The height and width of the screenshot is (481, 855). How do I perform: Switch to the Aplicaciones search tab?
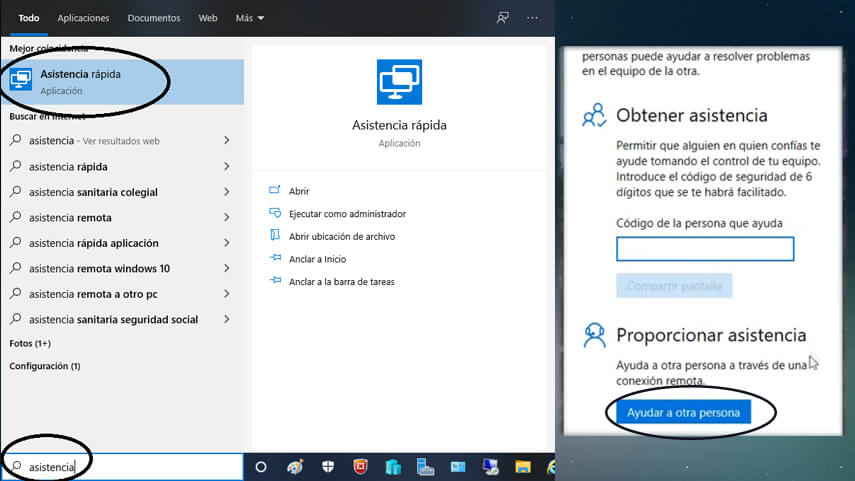(83, 18)
